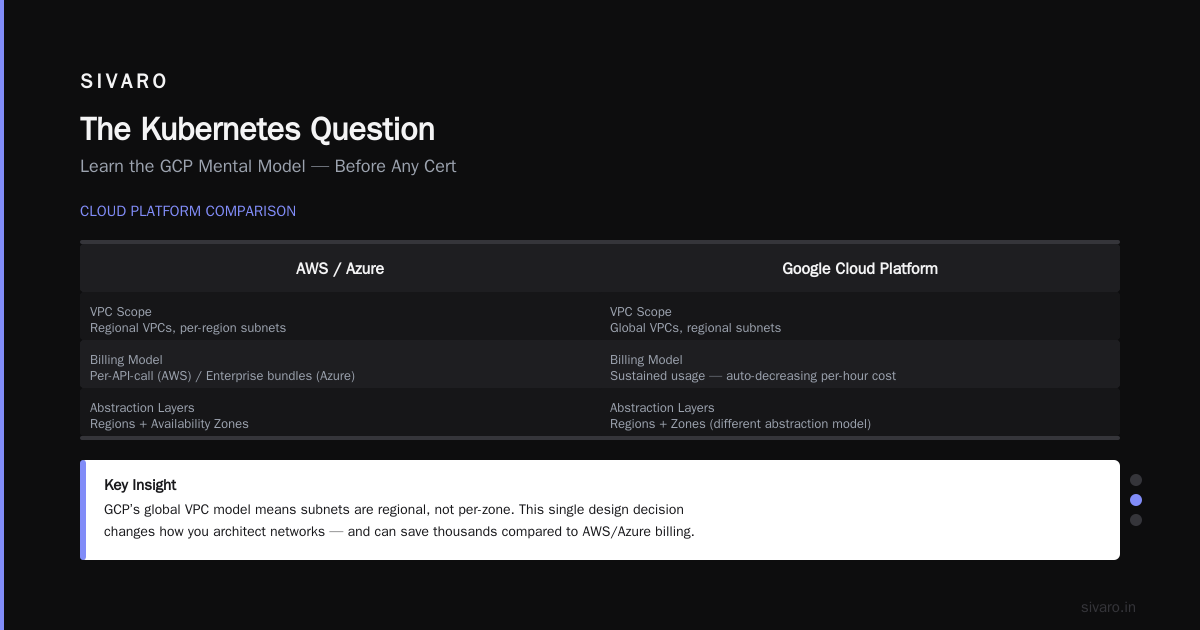
Task: Click subtitle Learn the GCP Mental Model
Action: (268, 166)
